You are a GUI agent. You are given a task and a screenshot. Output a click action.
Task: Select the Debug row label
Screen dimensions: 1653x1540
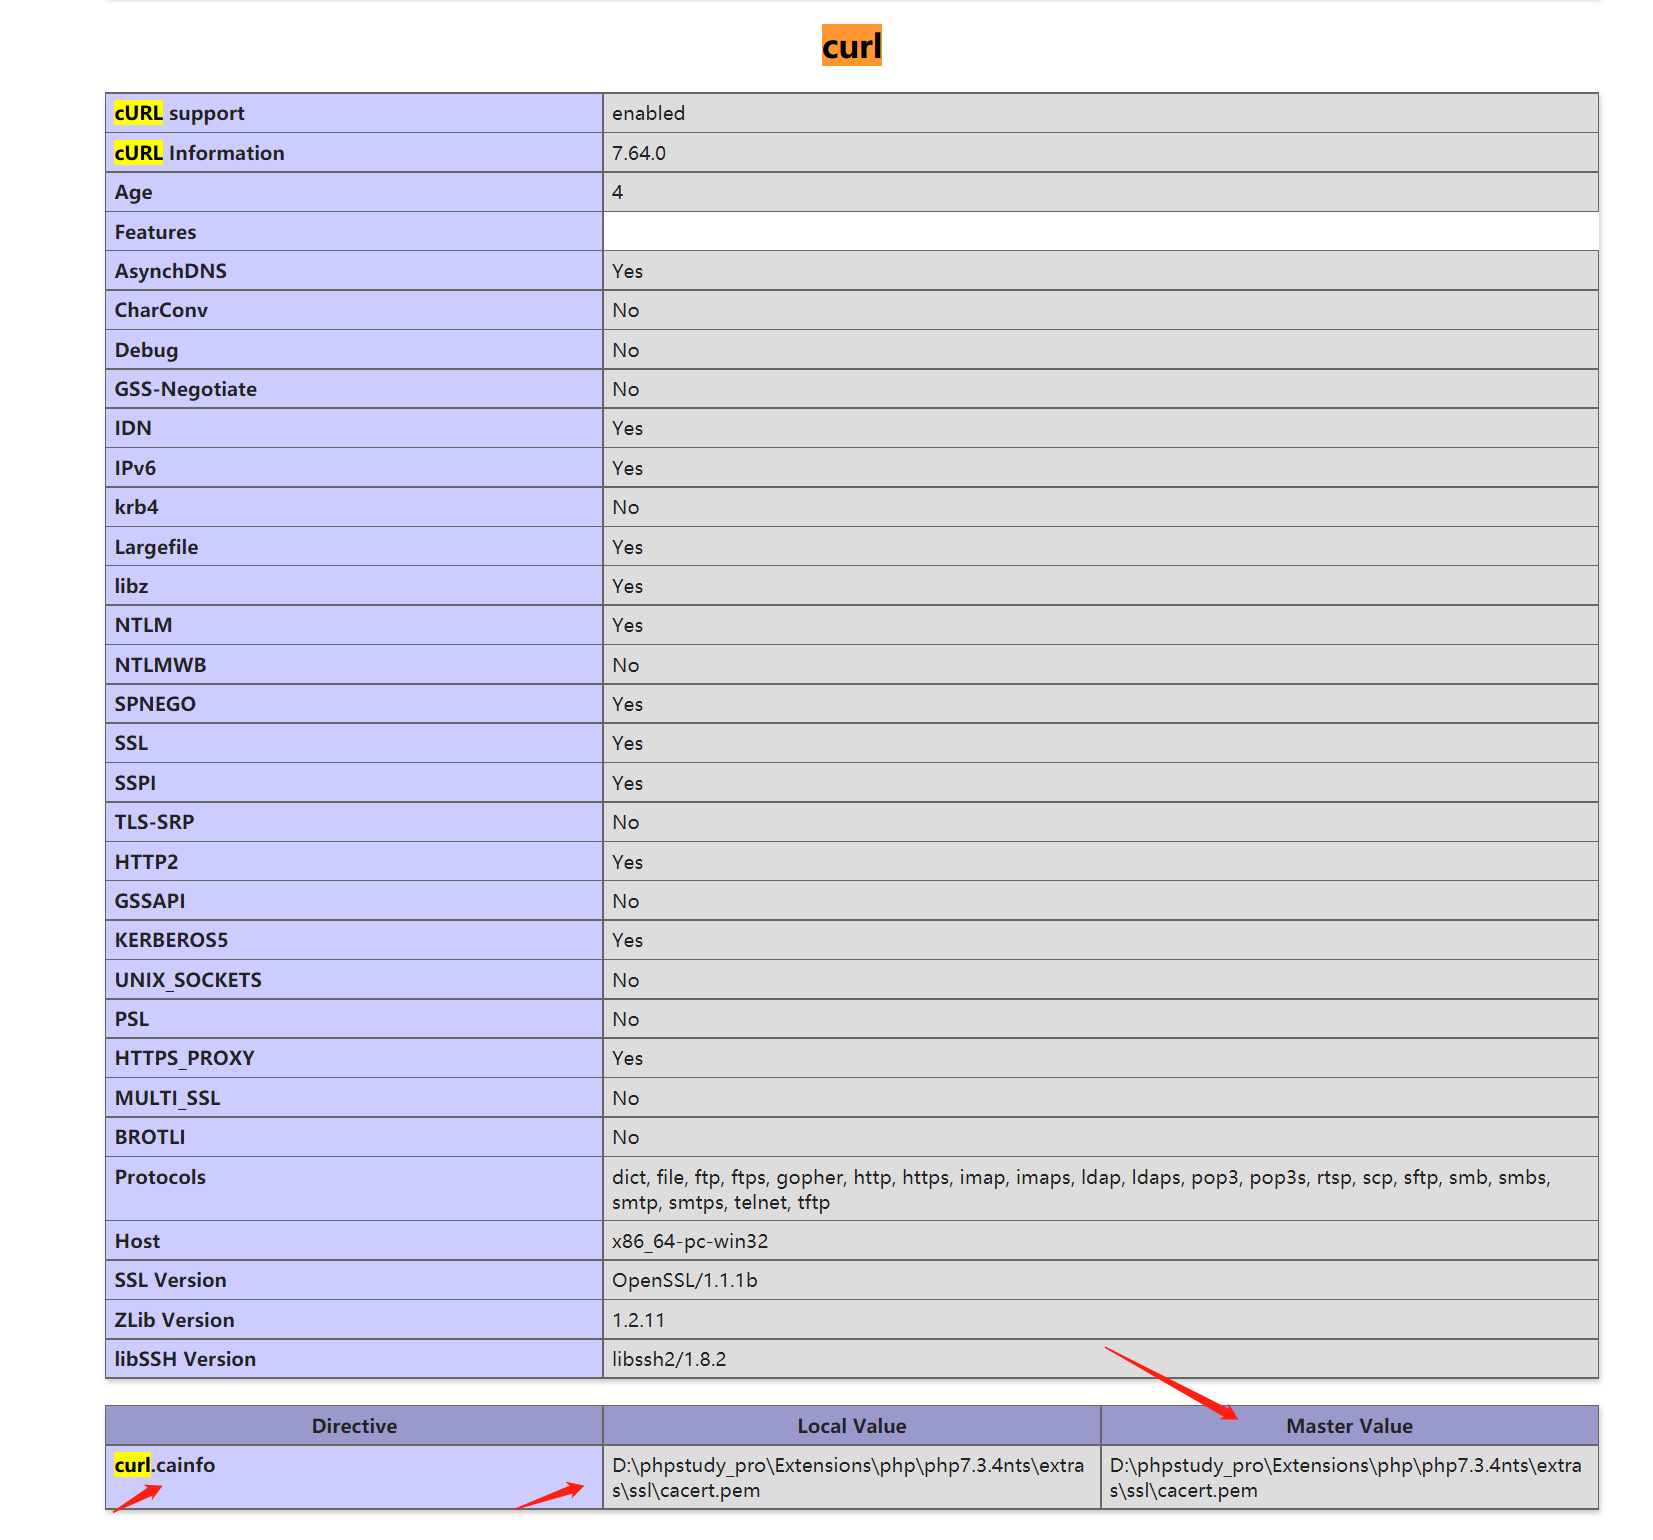tap(146, 350)
